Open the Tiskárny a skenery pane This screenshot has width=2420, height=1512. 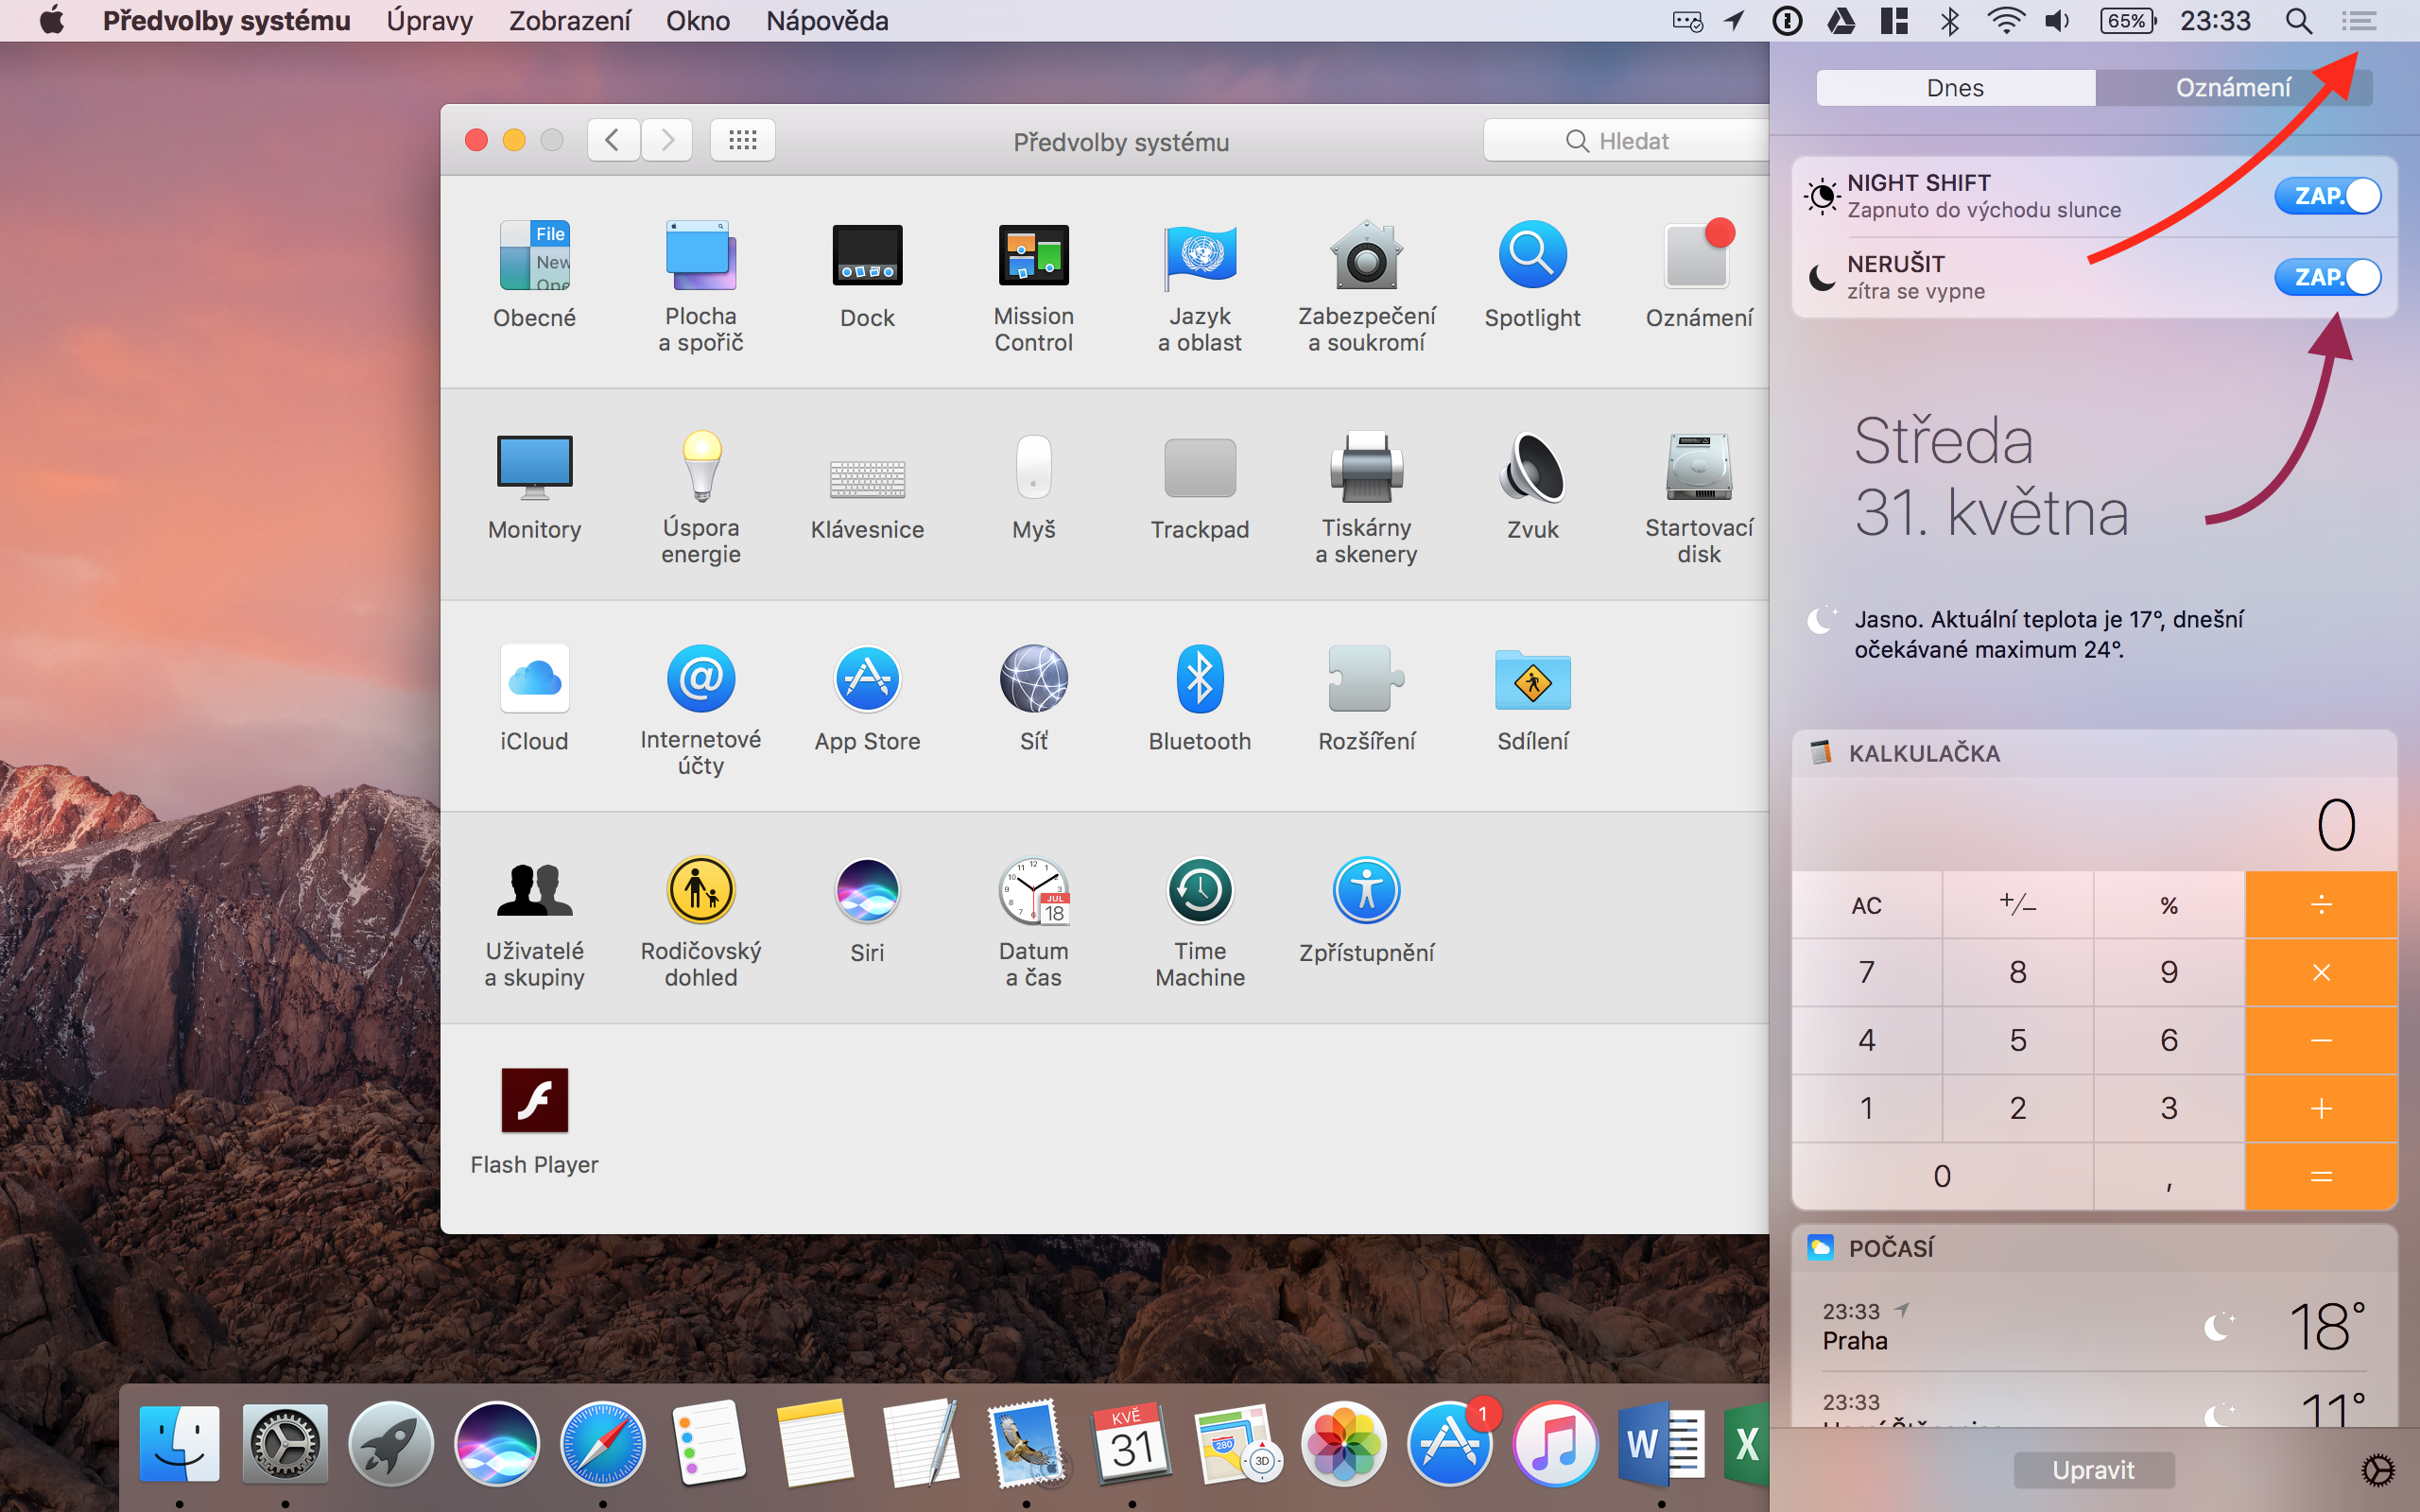click(1366, 468)
